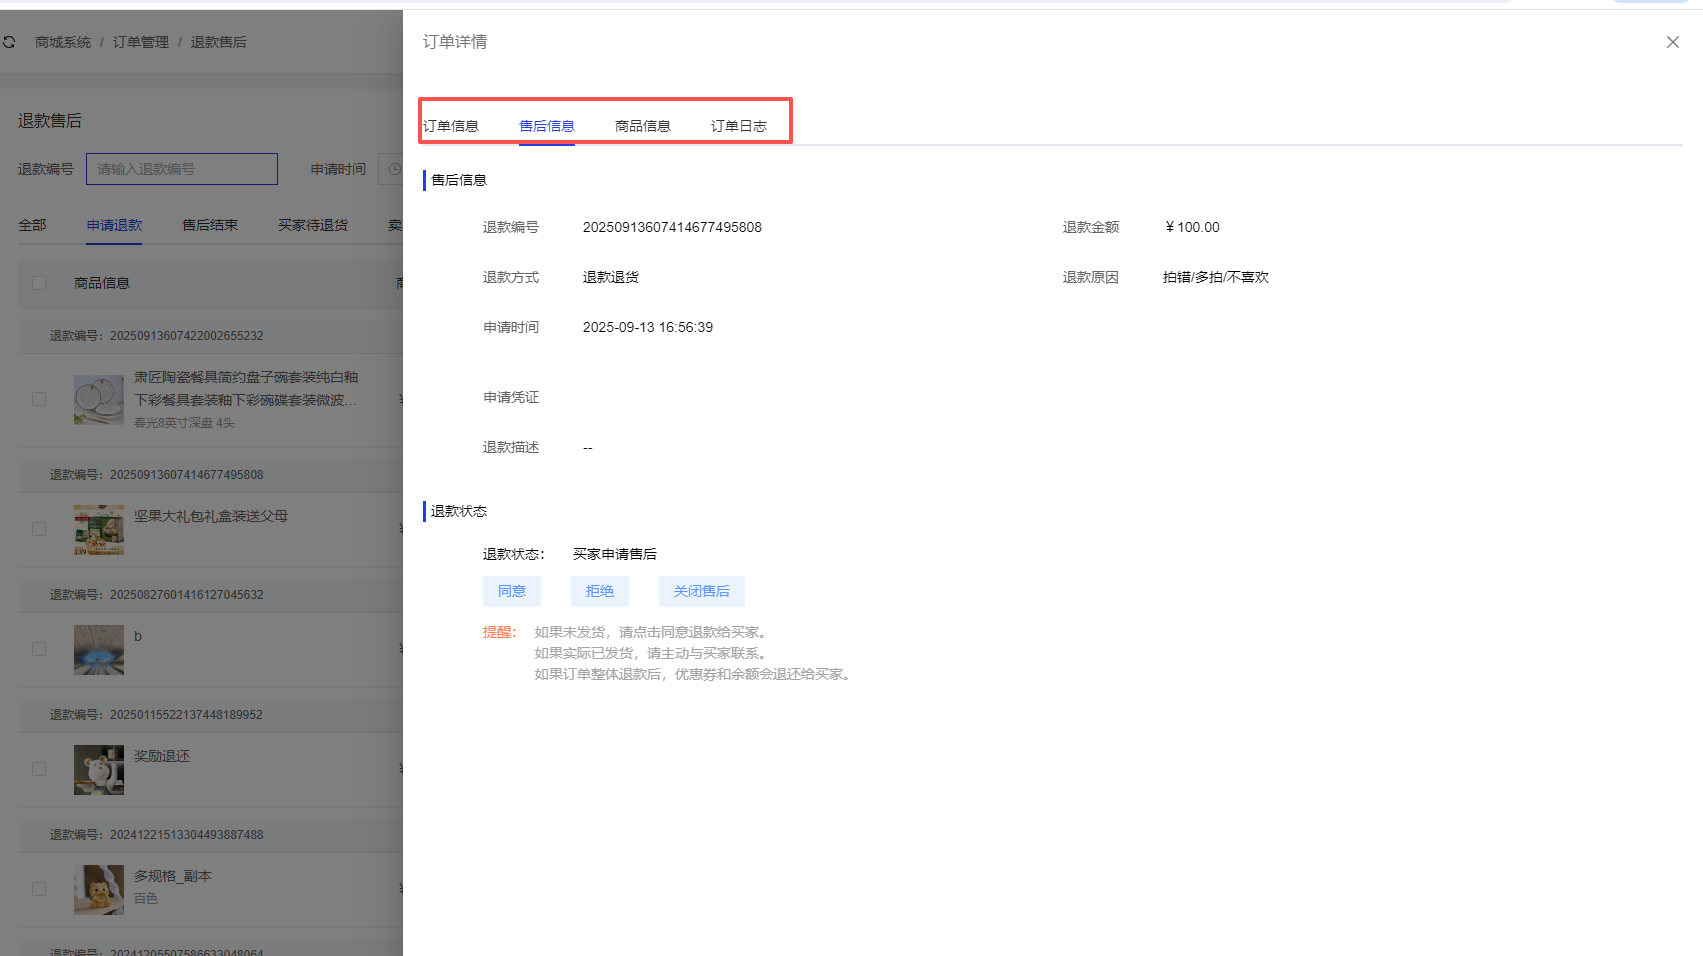Image resolution: width=1703 pixels, height=956 pixels.
Task: Tick the checkbox for 奖励退还 item
Action: tap(39, 769)
